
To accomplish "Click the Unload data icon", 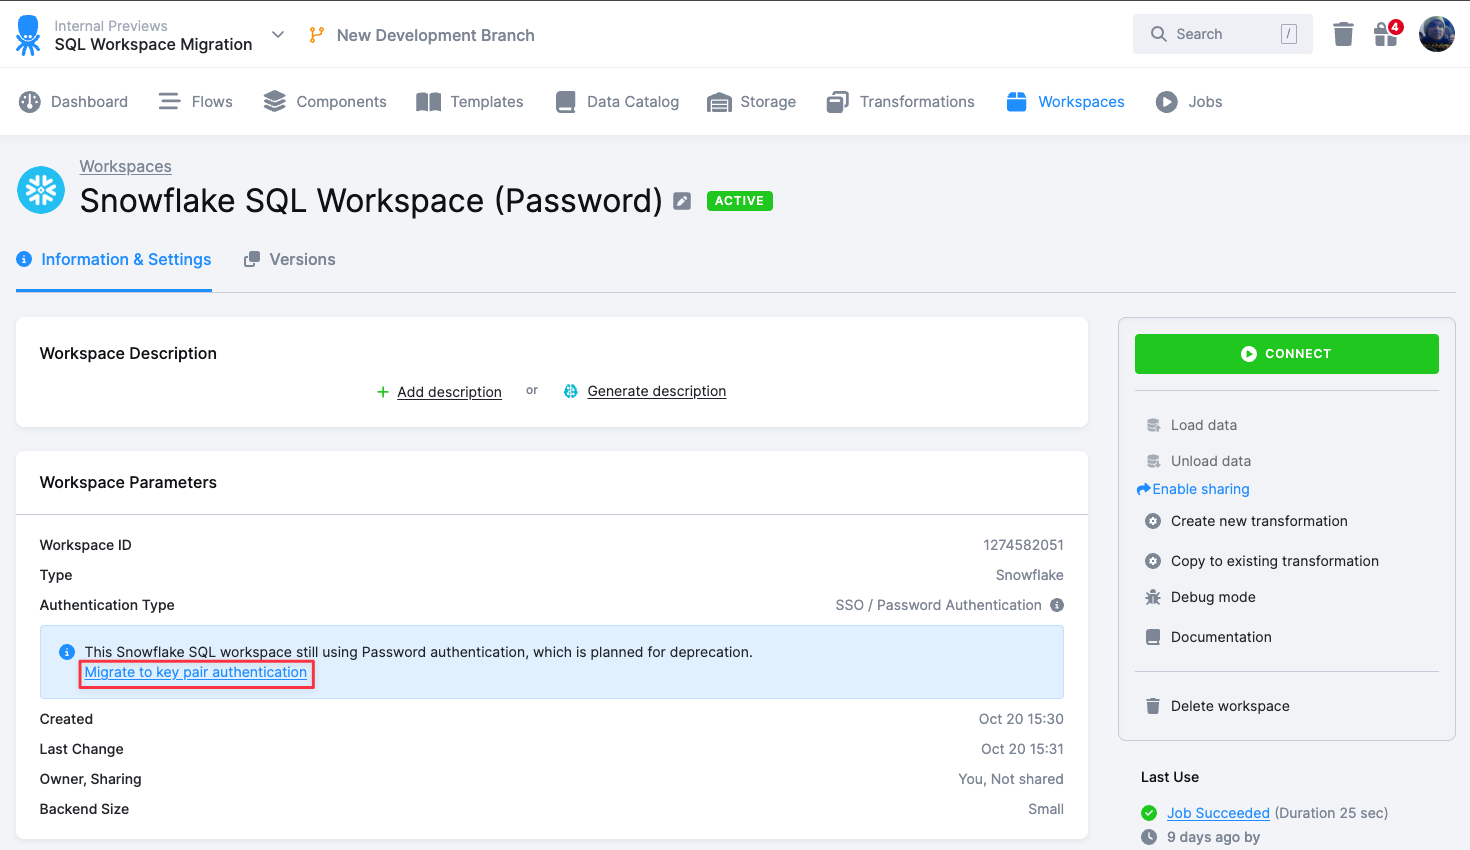I will click(1153, 461).
